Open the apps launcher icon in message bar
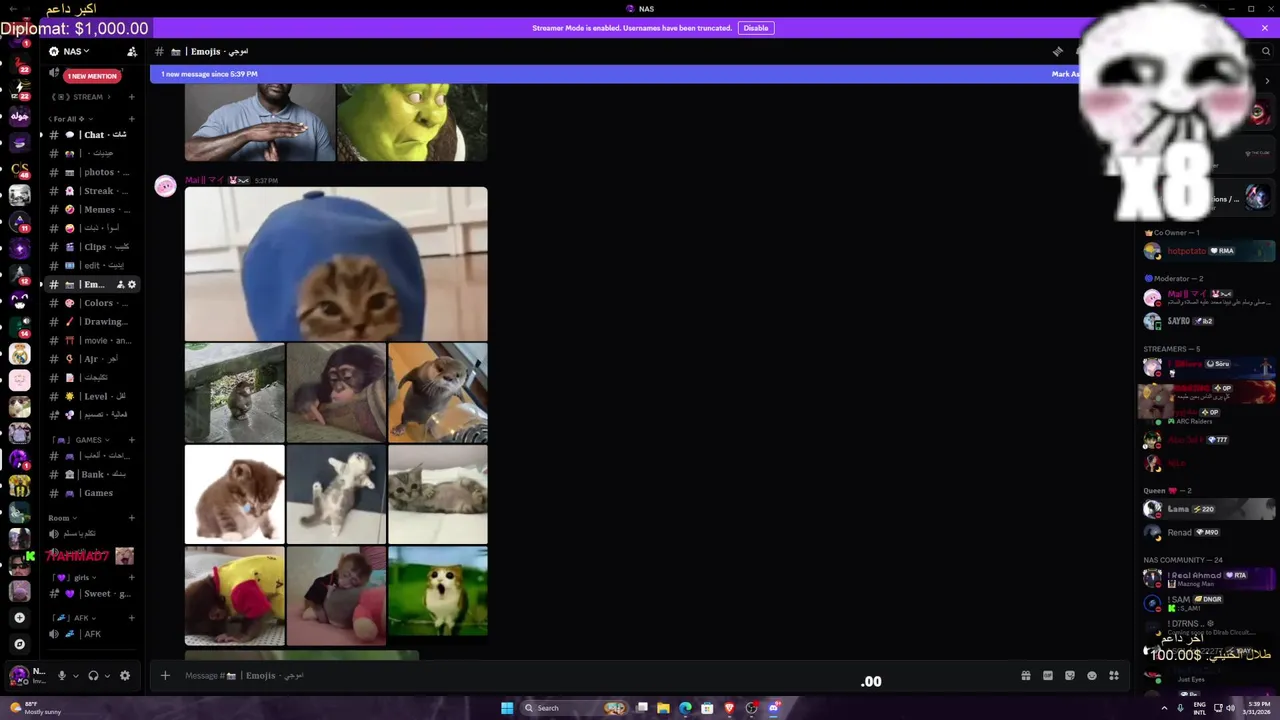Image resolution: width=1280 pixels, height=720 pixels. (1114, 676)
